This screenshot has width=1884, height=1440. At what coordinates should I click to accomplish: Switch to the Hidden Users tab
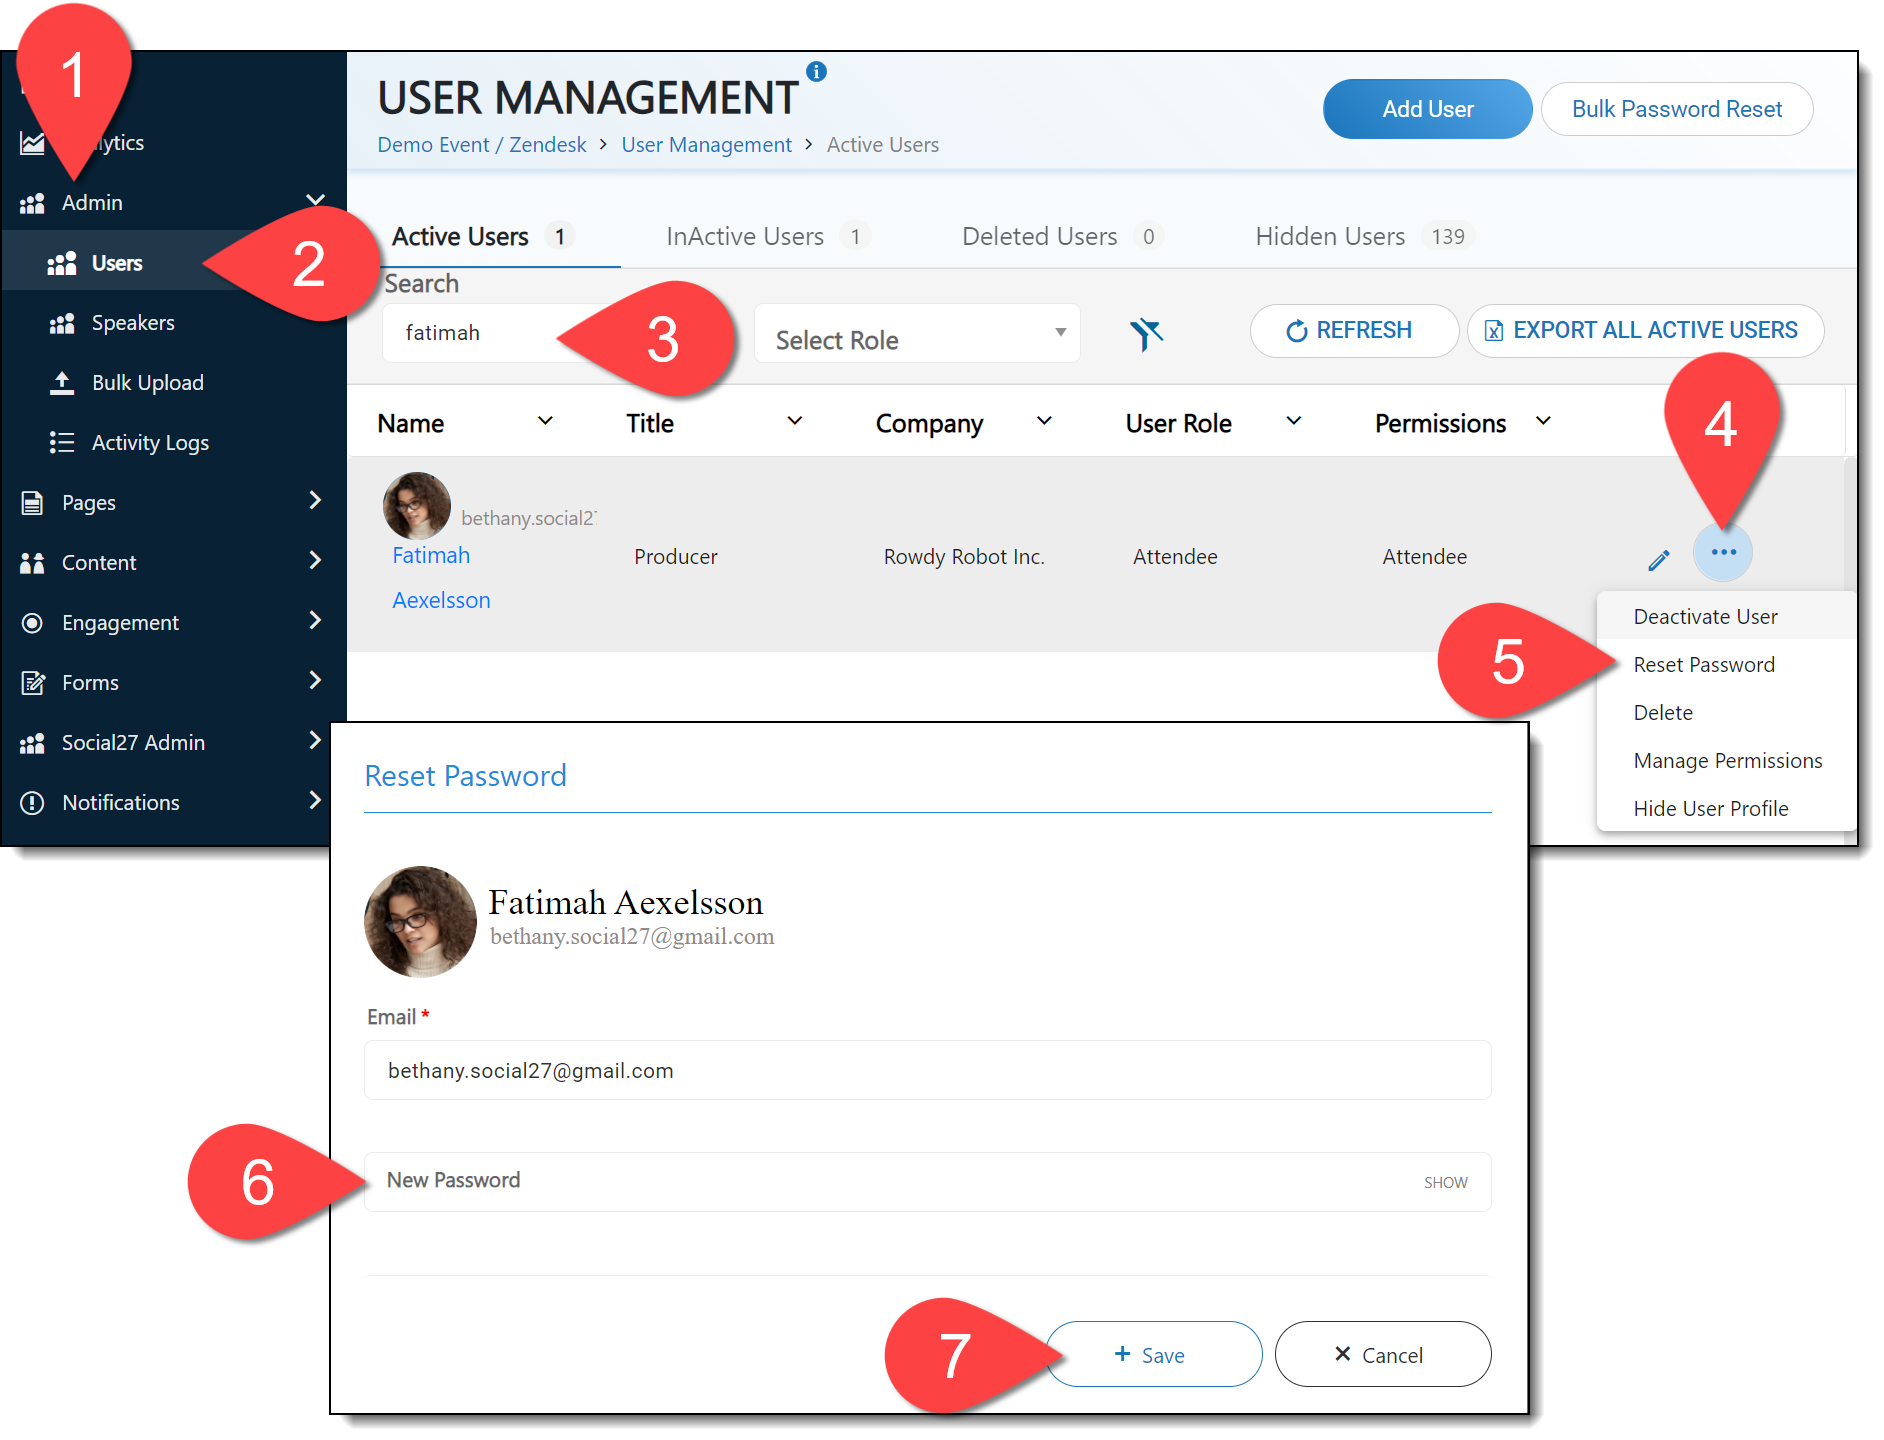click(x=1330, y=236)
